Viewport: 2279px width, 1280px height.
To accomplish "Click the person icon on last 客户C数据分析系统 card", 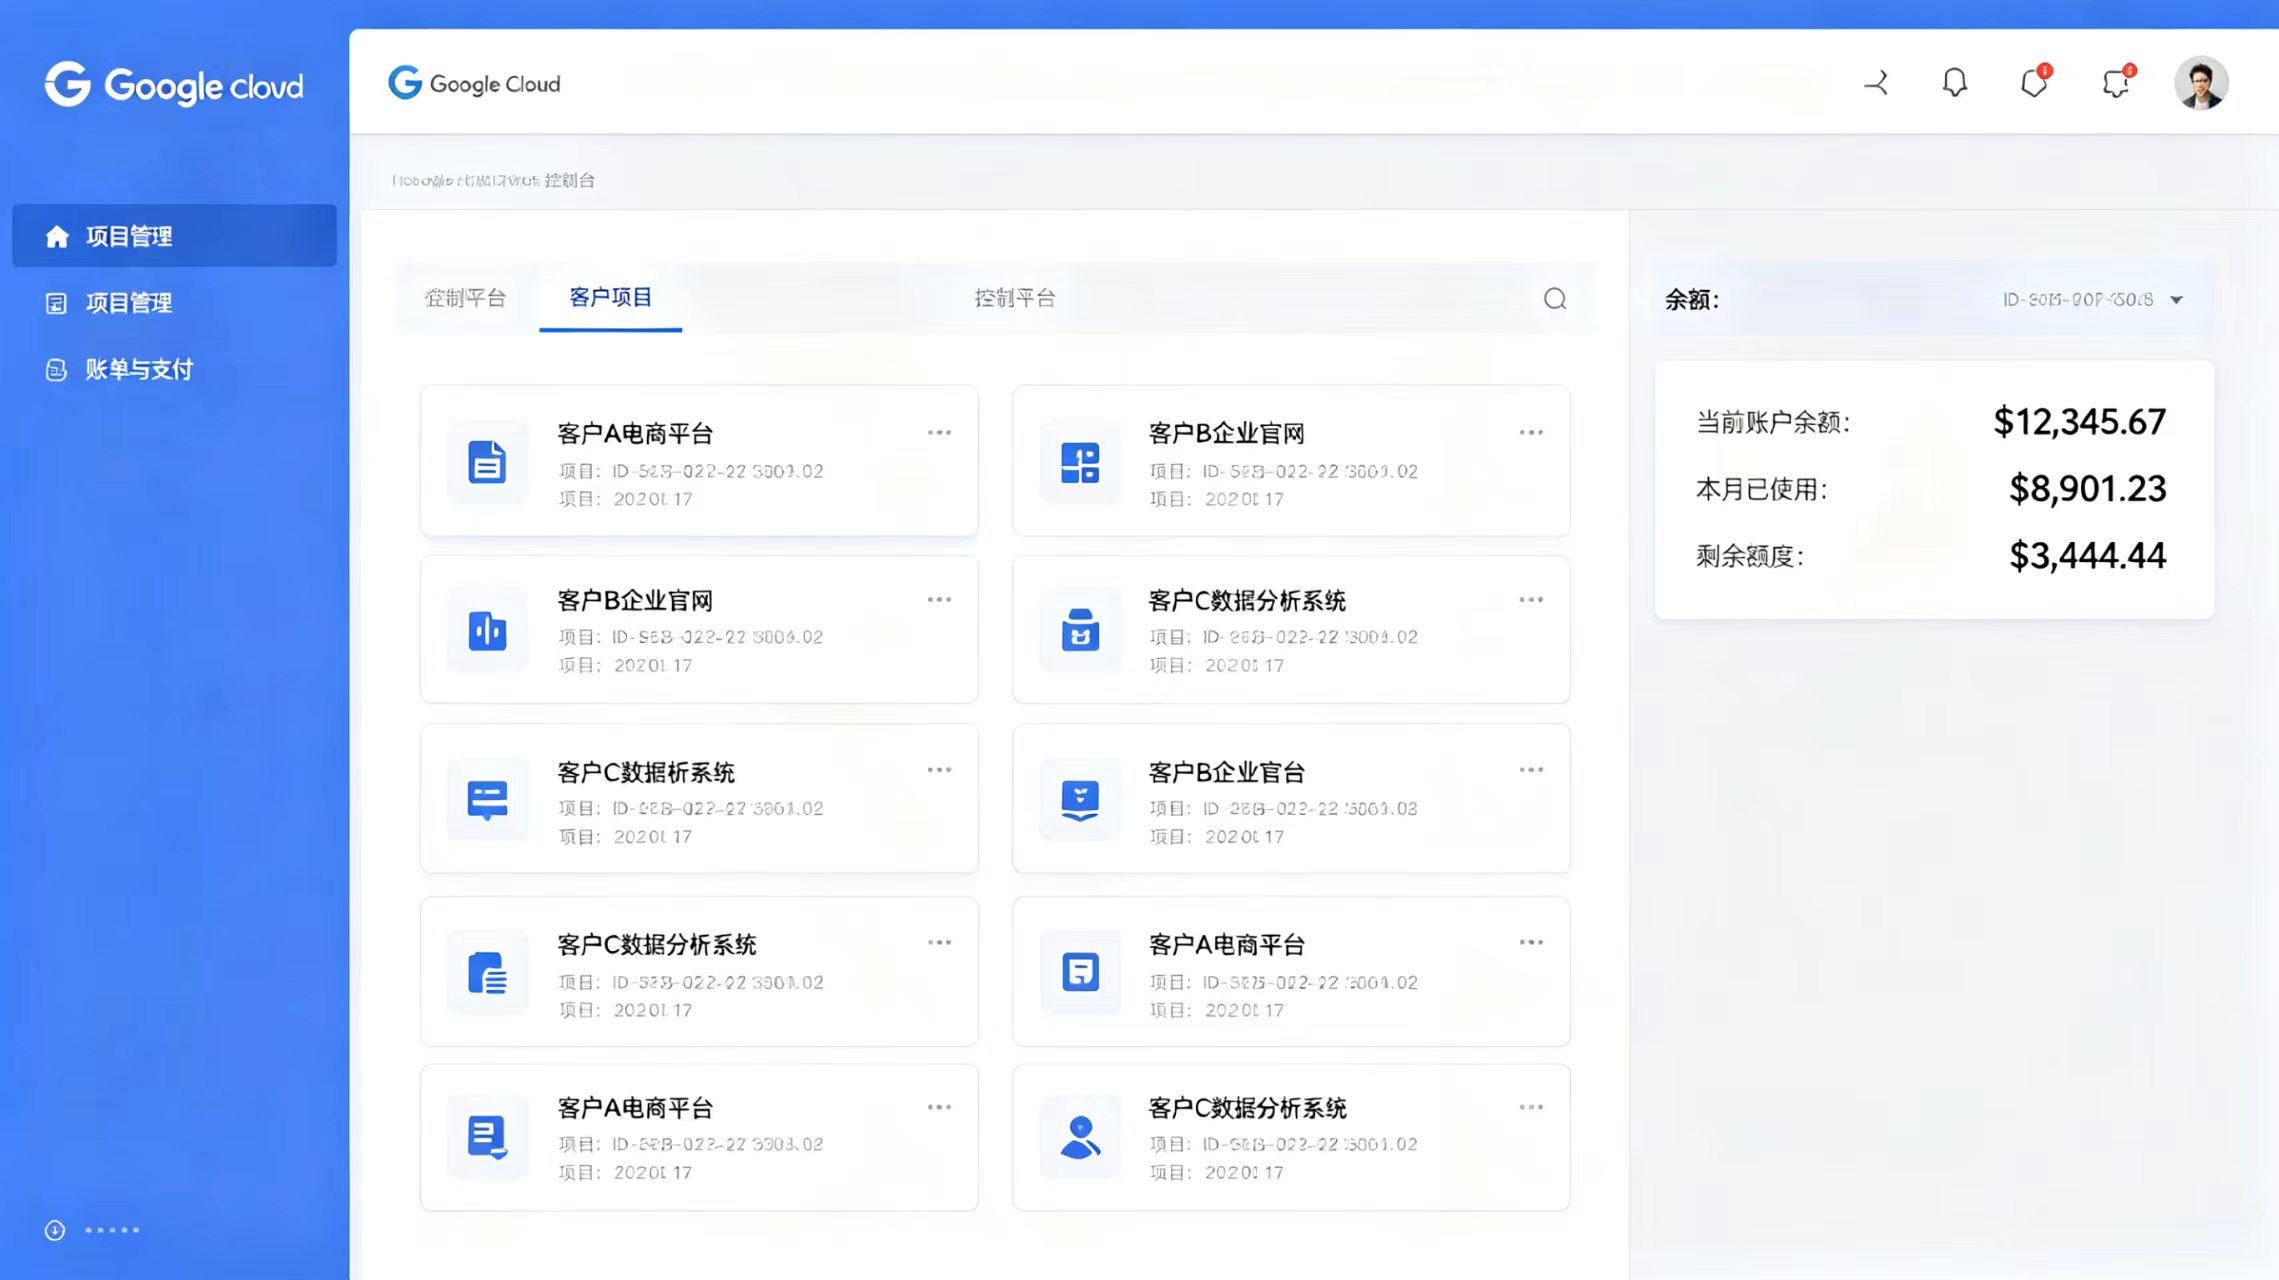I will click(1079, 1137).
